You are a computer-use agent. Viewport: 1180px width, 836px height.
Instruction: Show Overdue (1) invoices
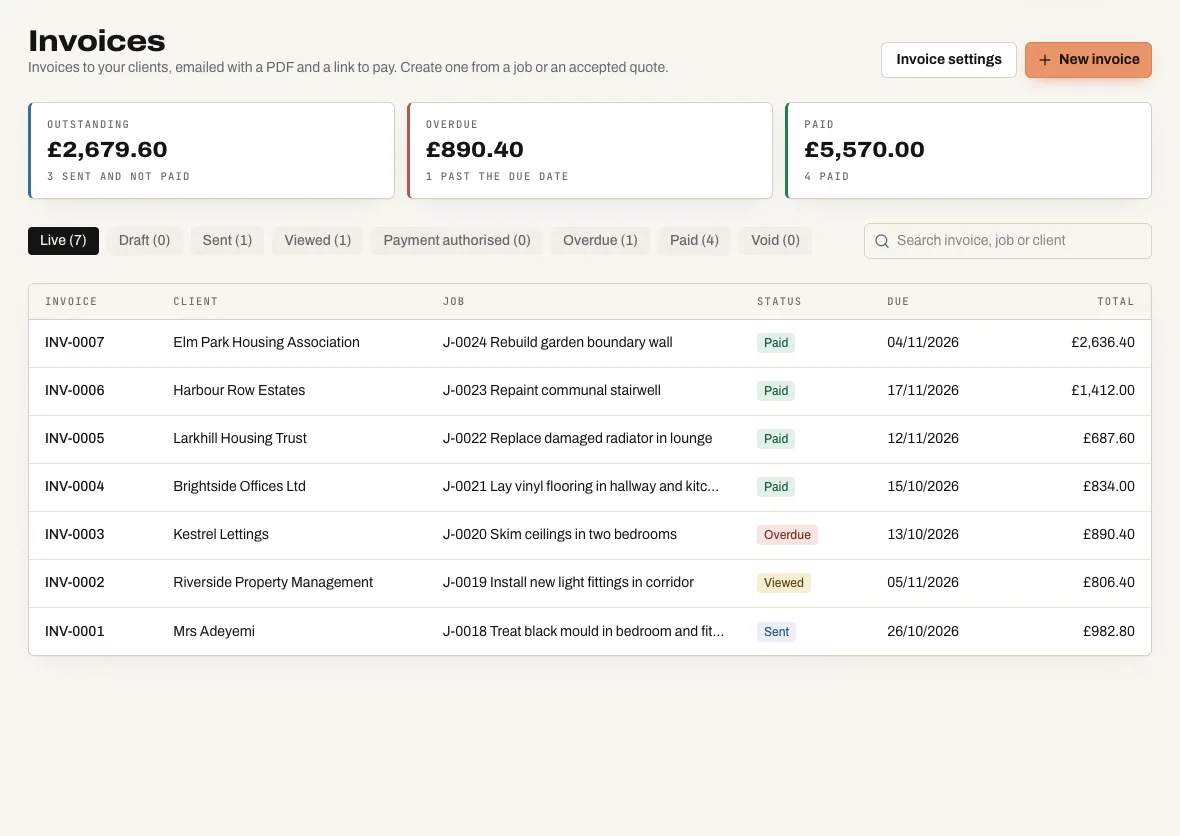(601, 241)
